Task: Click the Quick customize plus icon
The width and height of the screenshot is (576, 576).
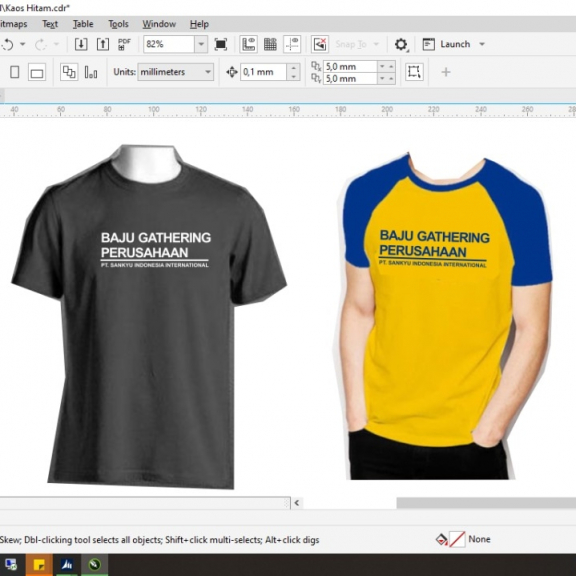Action: (x=446, y=72)
